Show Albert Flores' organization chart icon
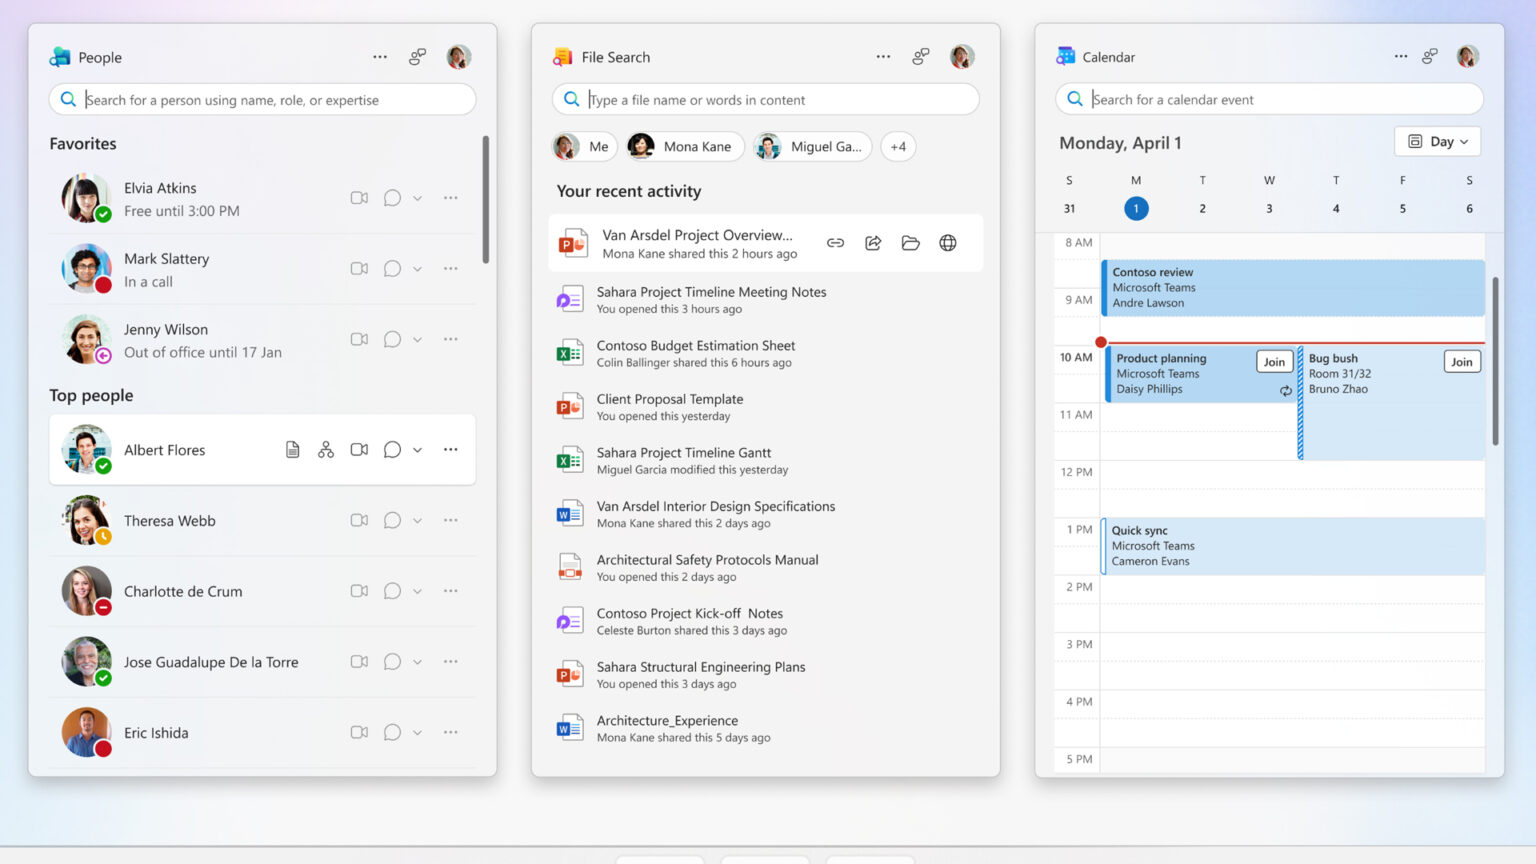 pos(326,450)
